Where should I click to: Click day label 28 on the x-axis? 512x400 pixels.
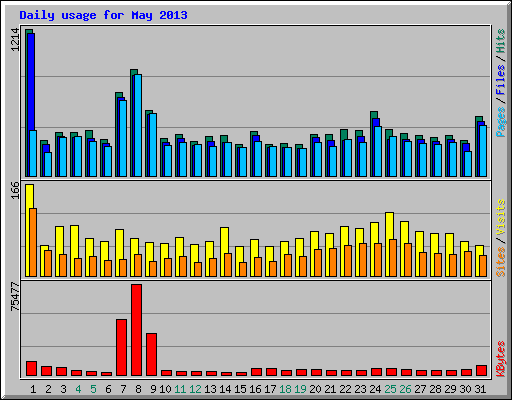click(x=435, y=389)
